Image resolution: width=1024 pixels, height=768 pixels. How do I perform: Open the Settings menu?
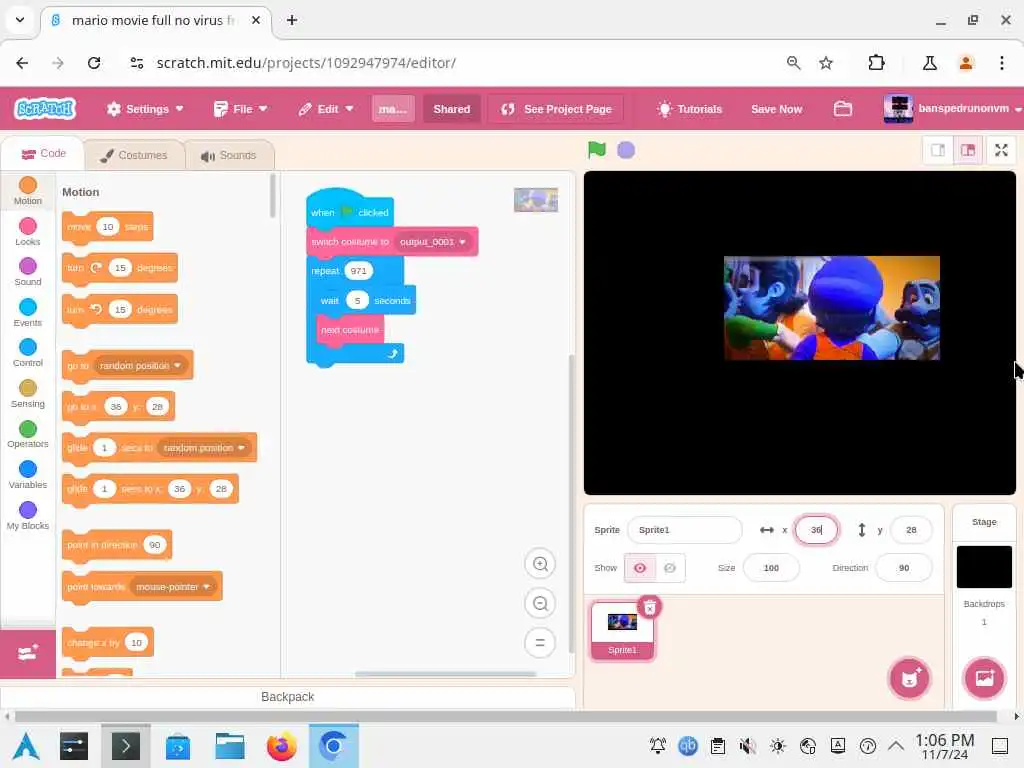click(145, 109)
